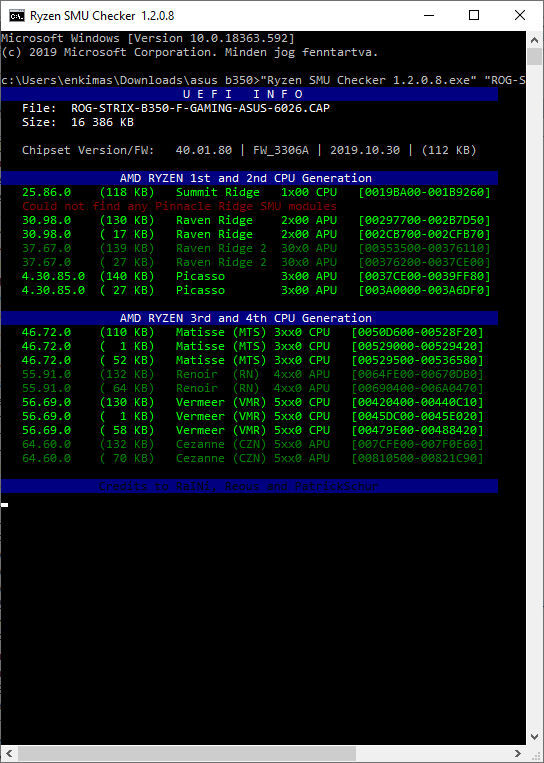Viewport: 544px width, 763px height.
Task: Click address [0045DC00-0045E020] of Vermeer
Action: tap(417, 417)
